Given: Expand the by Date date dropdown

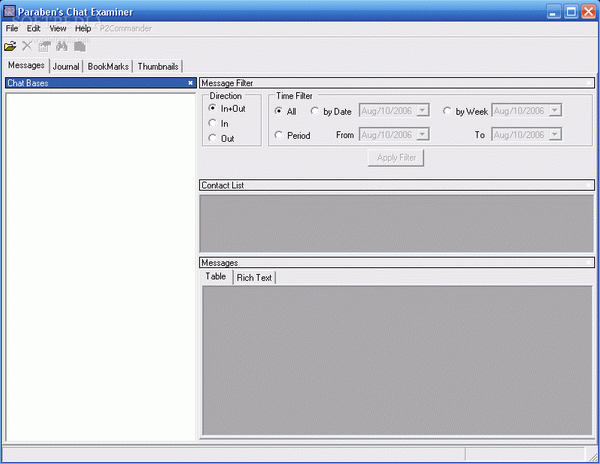Looking at the screenshot, I should coord(422,111).
